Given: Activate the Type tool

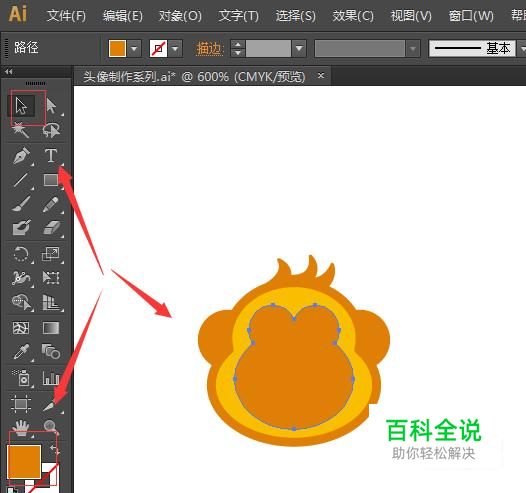Looking at the screenshot, I should [x=51, y=156].
